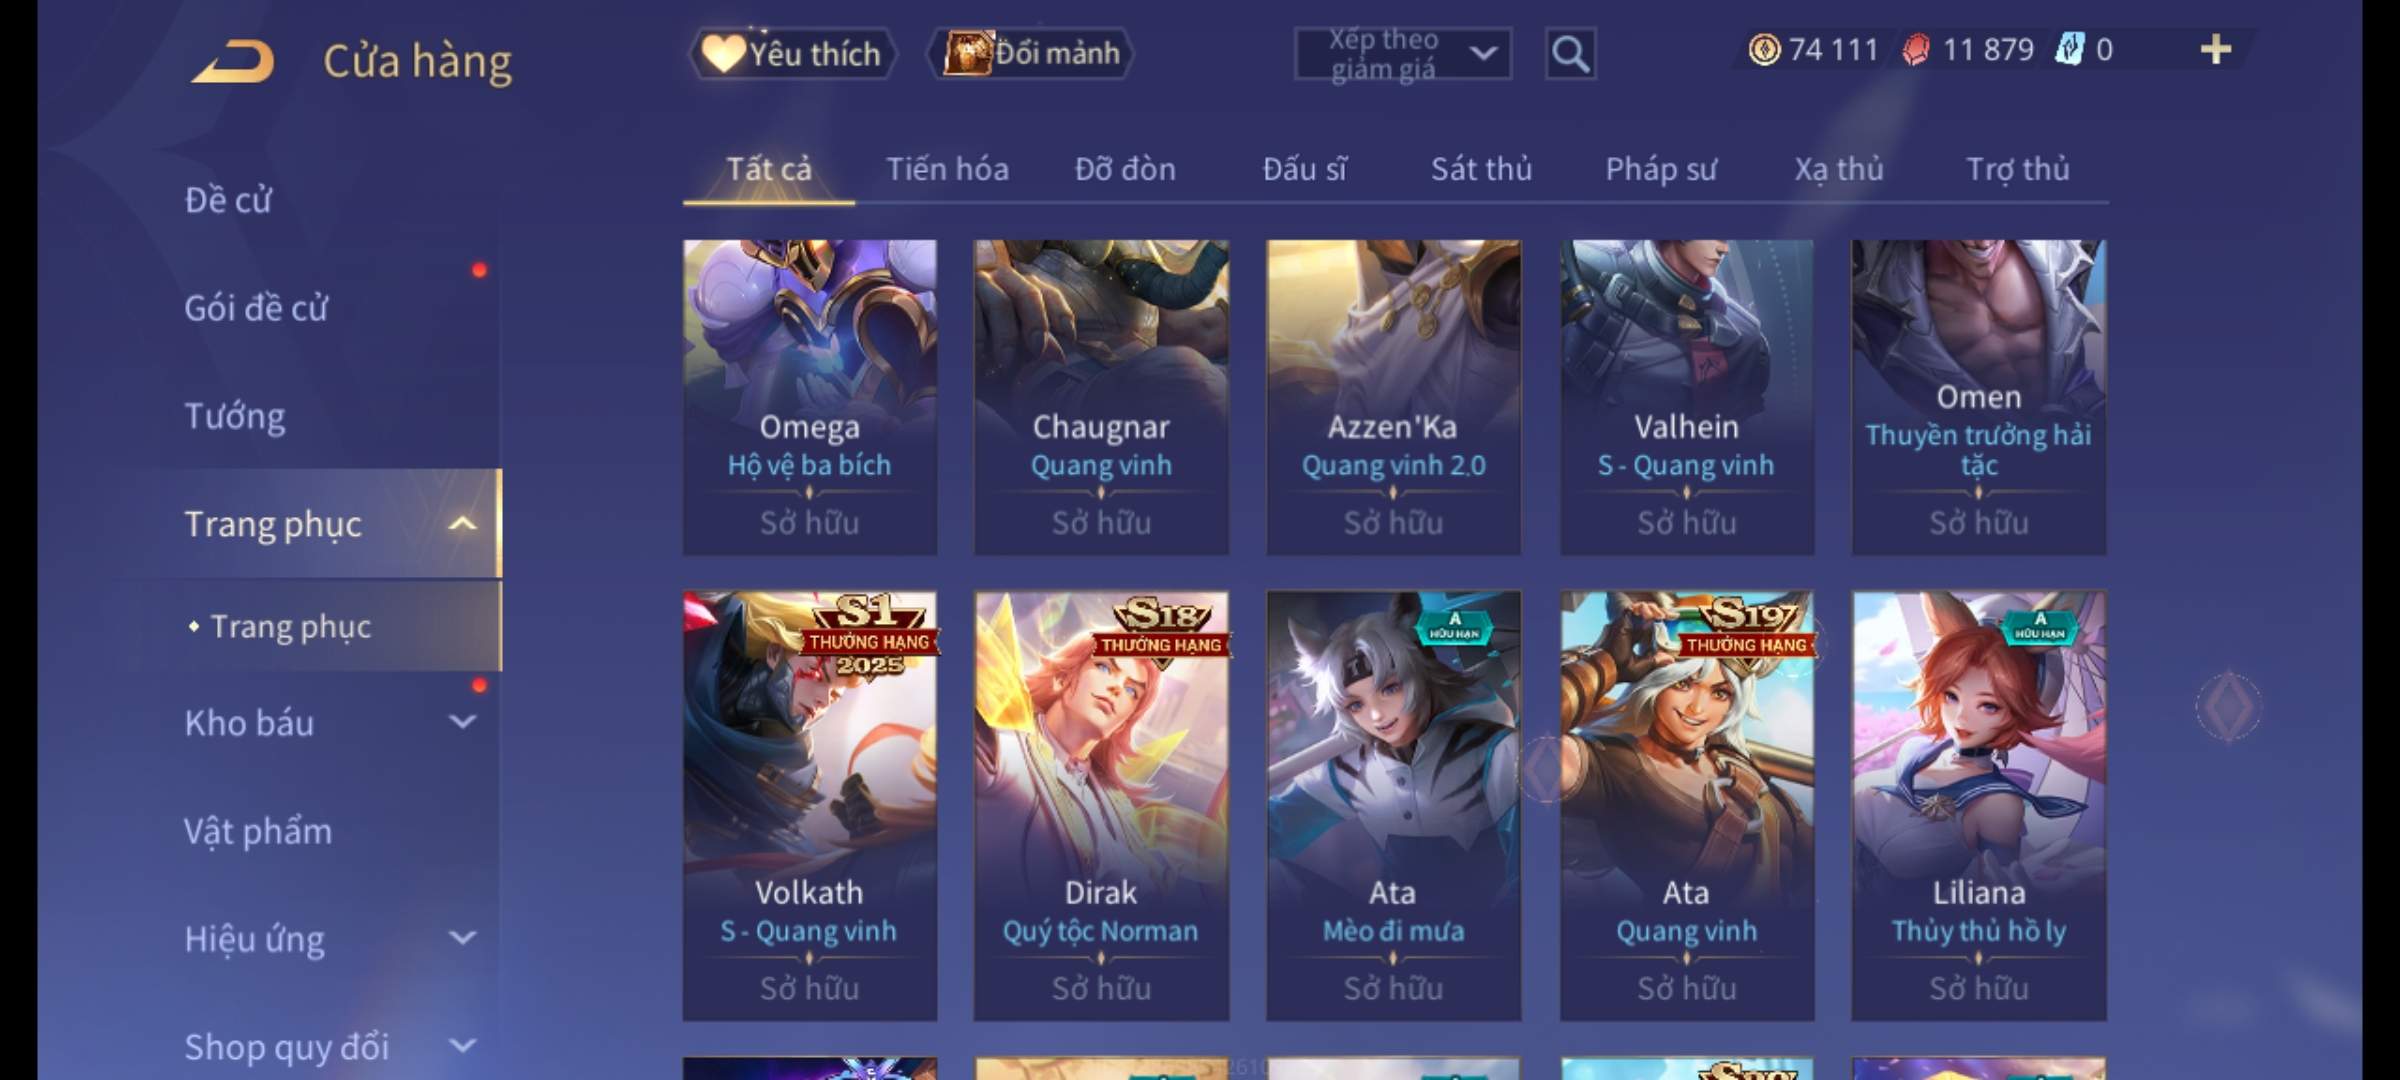Toggle the Yêu thích favorites filter
The height and width of the screenshot is (1080, 2400).
click(792, 53)
